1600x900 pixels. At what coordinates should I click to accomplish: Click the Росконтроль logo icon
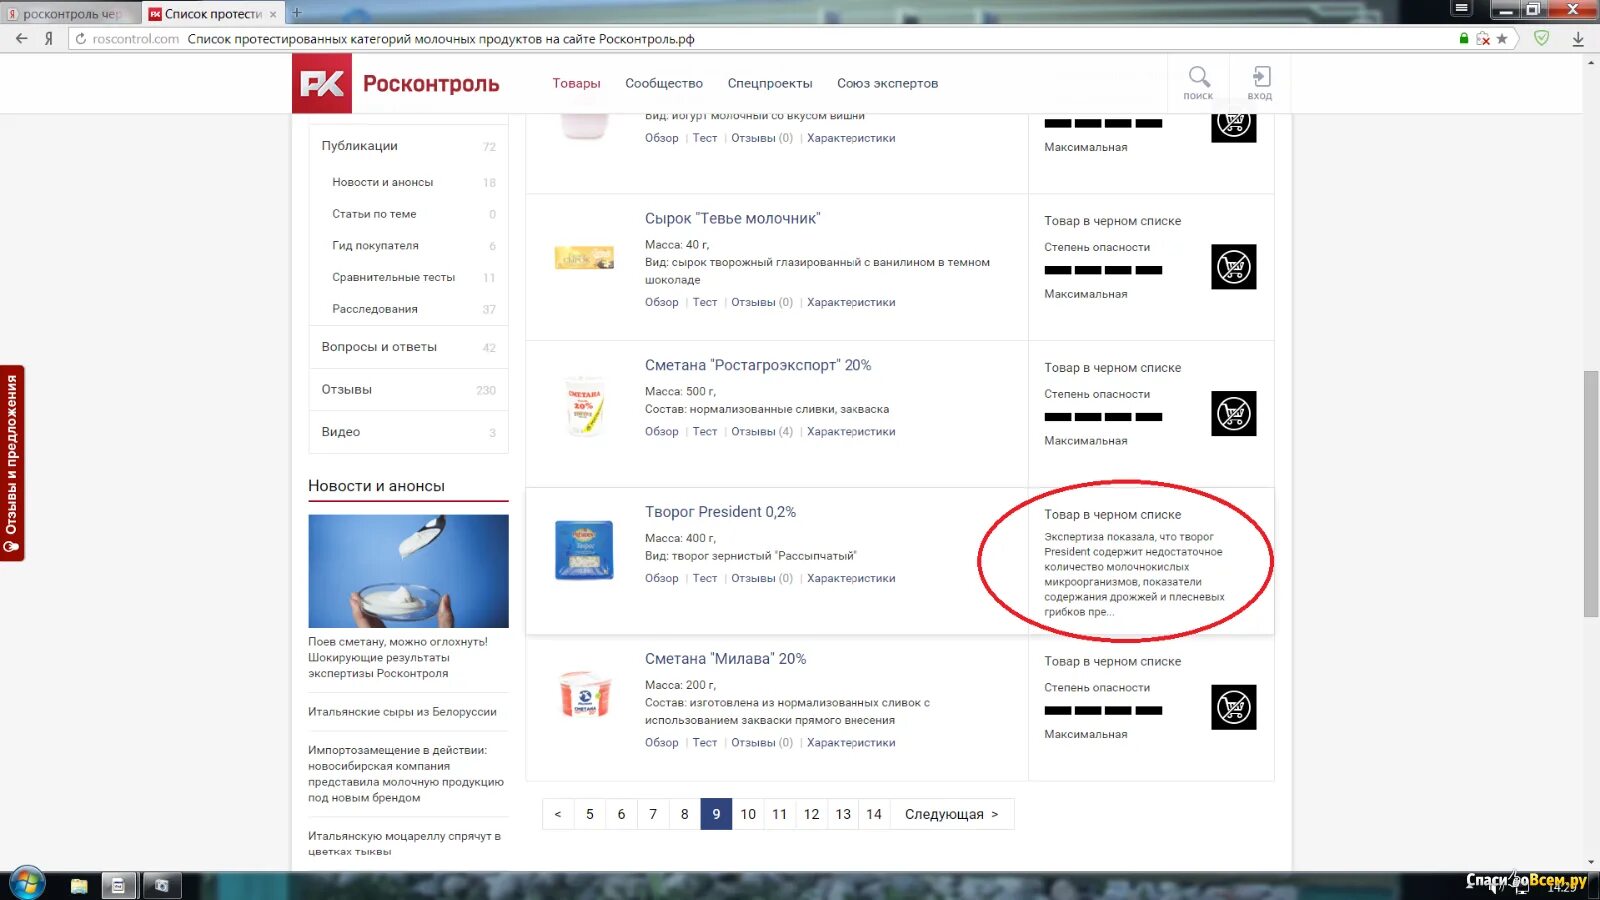click(x=322, y=84)
